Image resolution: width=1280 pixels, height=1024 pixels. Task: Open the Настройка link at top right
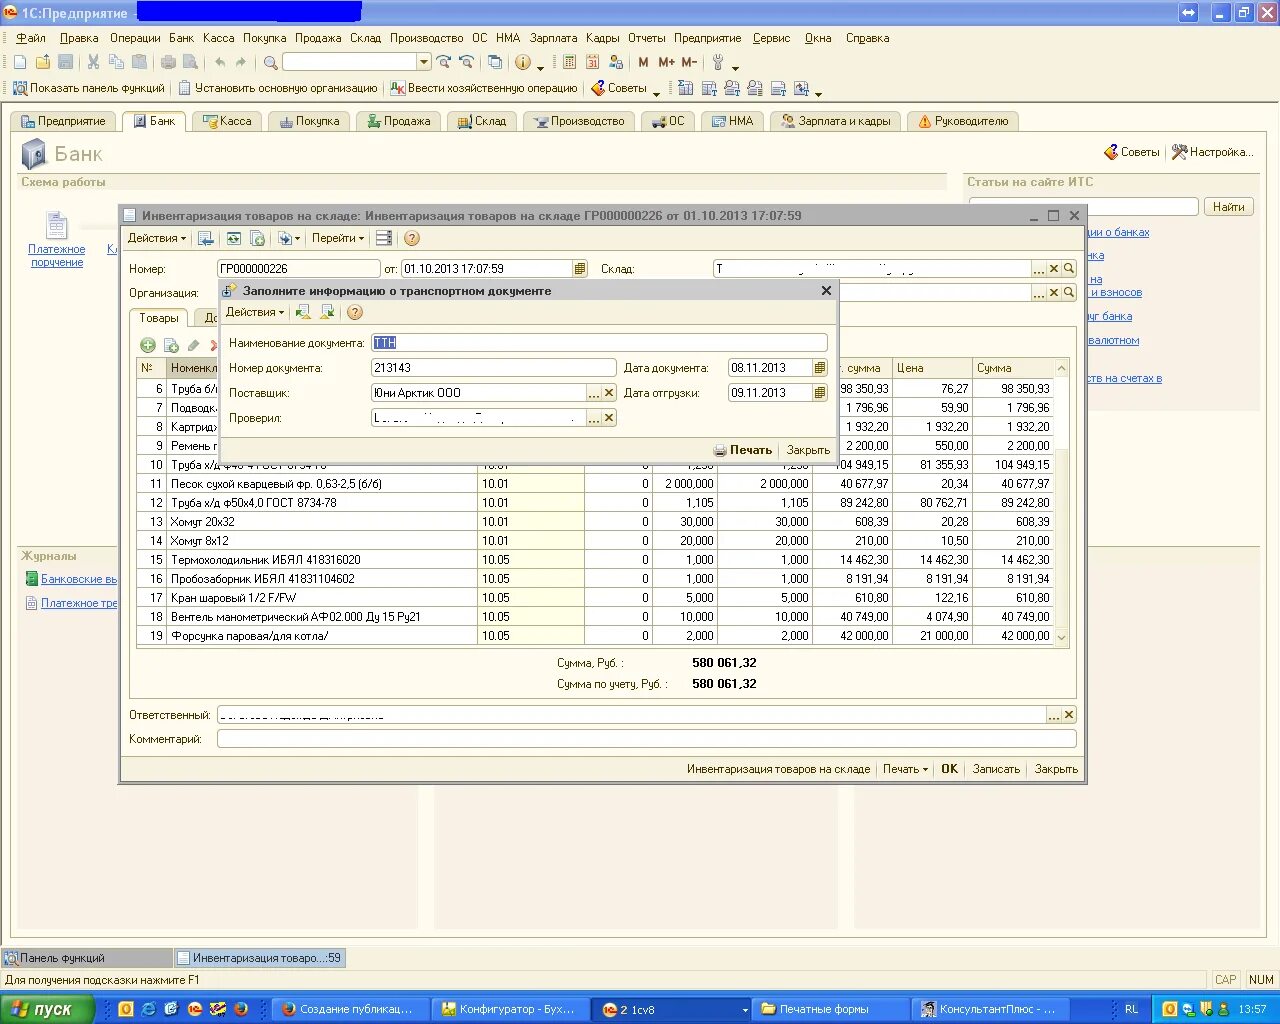tap(1212, 152)
